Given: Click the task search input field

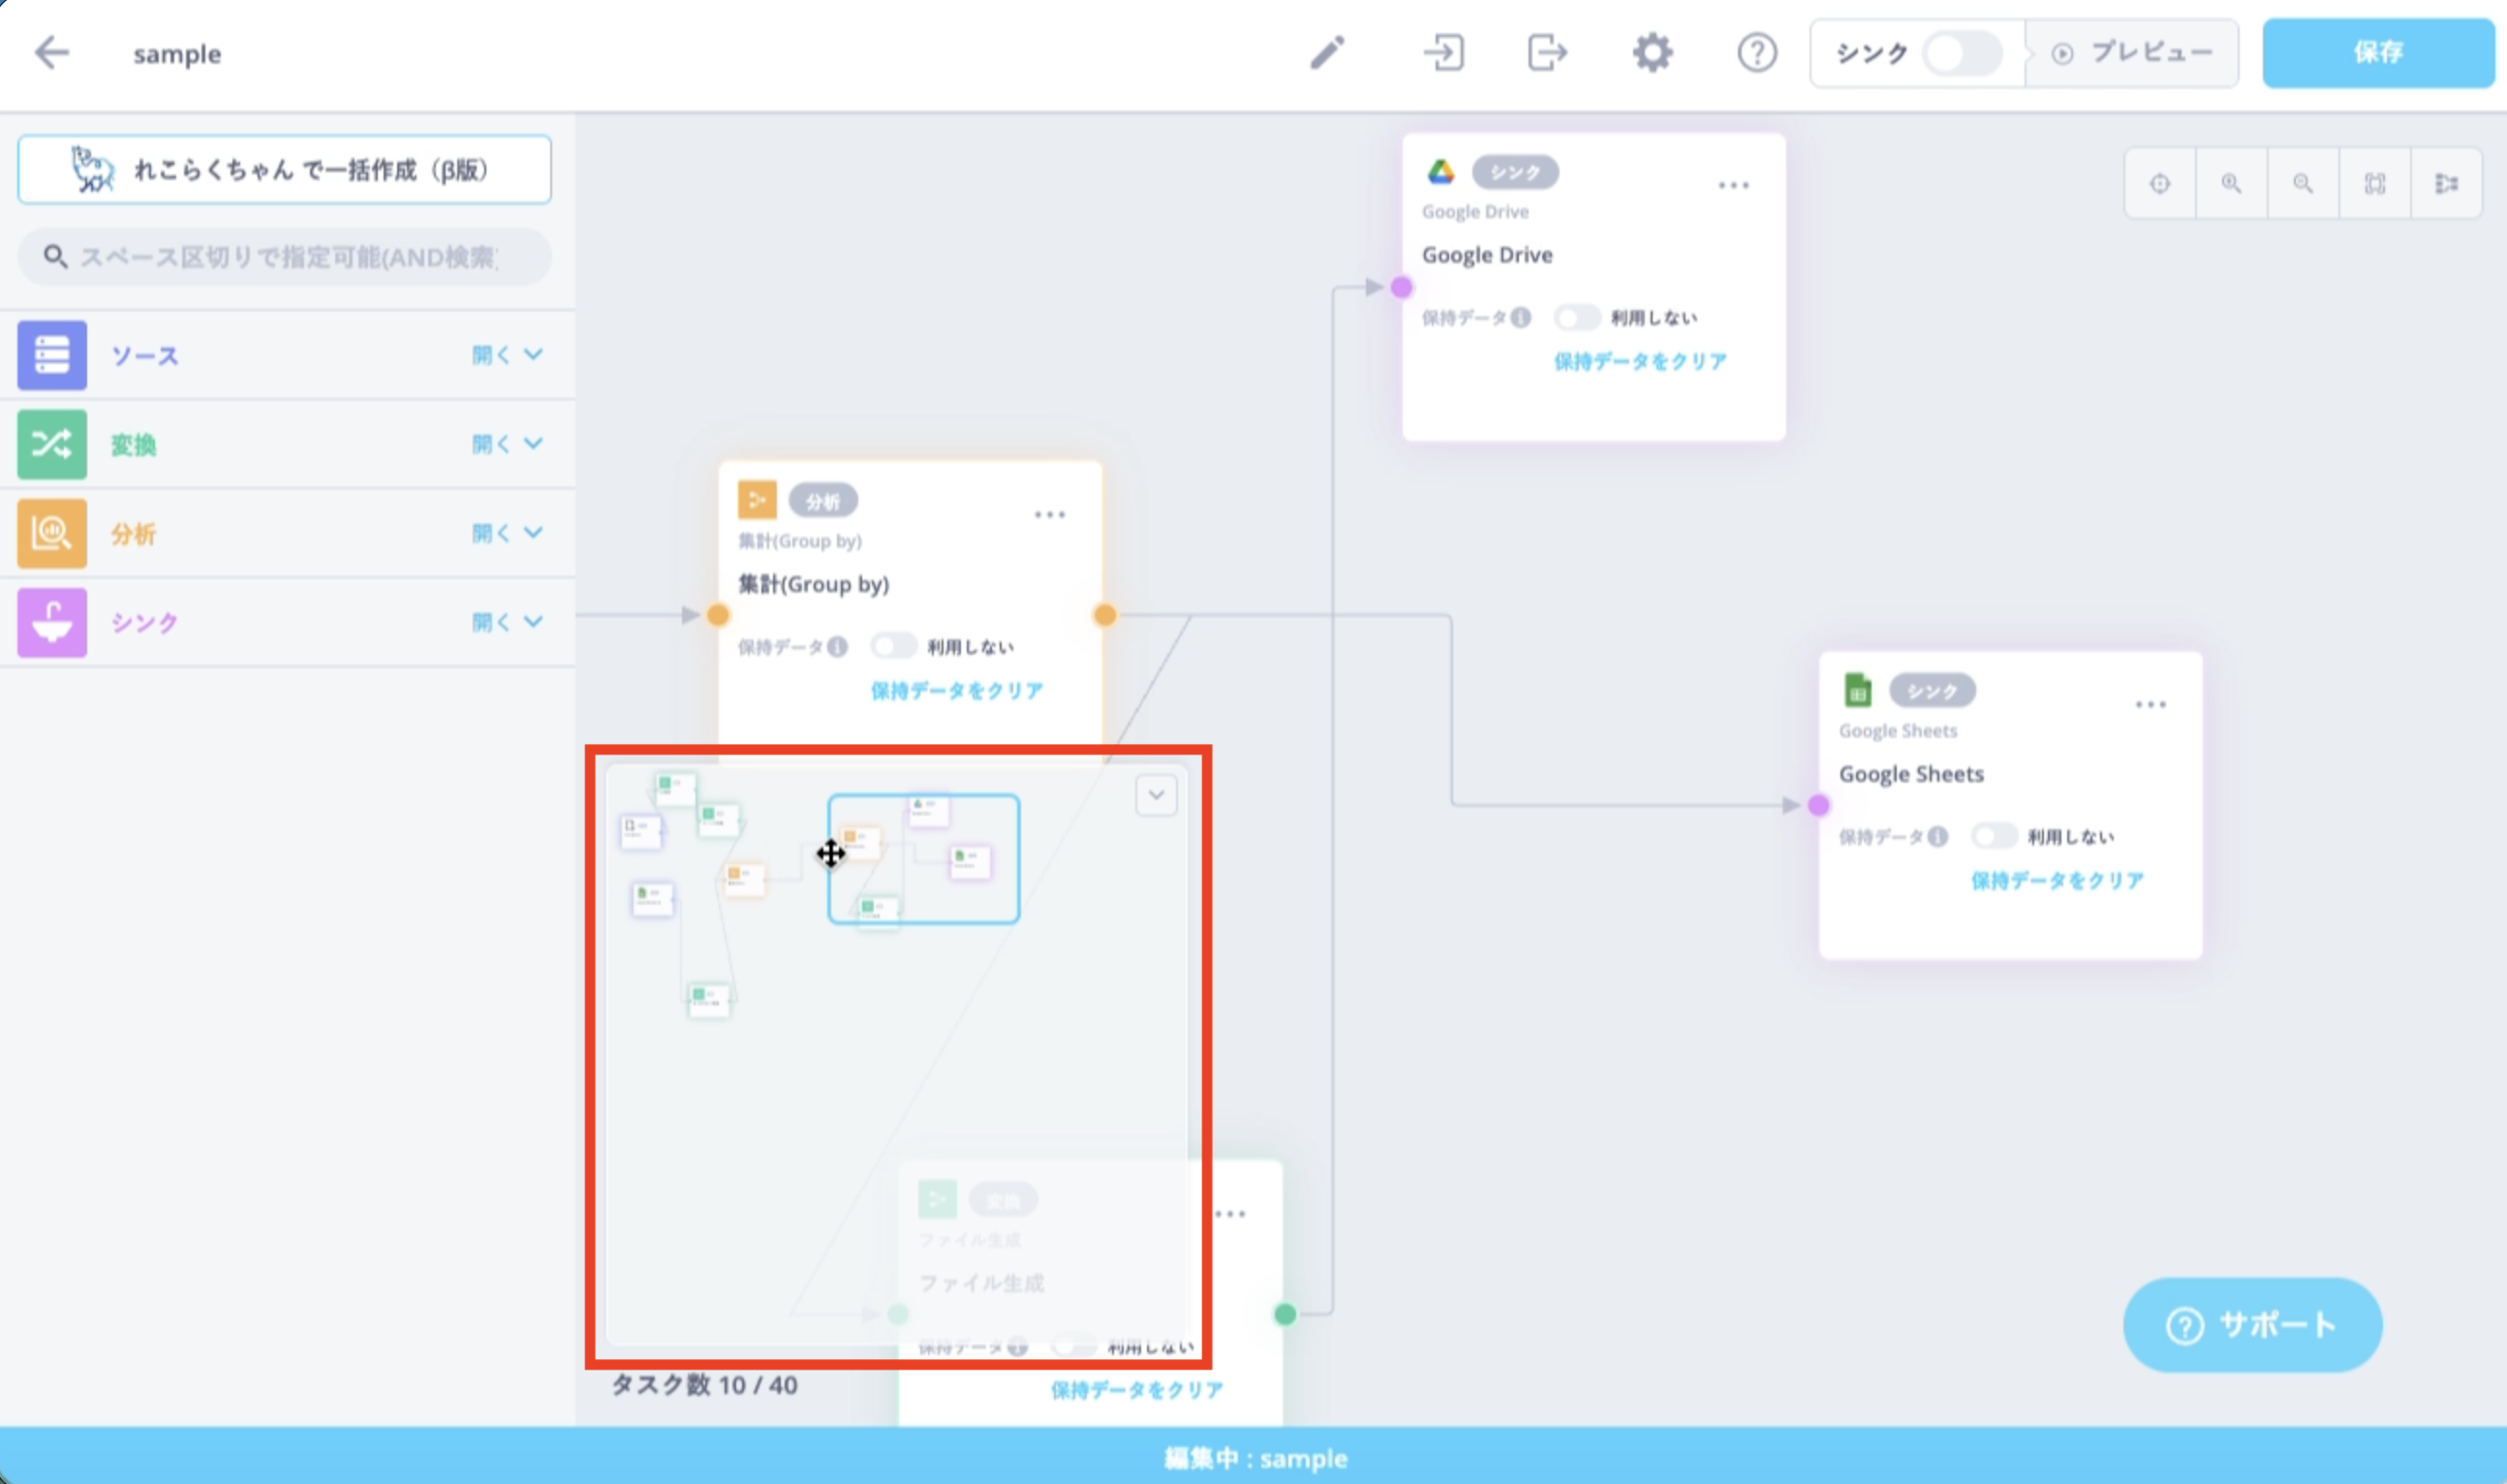Looking at the screenshot, I should pyautogui.click(x=284, y=257).
